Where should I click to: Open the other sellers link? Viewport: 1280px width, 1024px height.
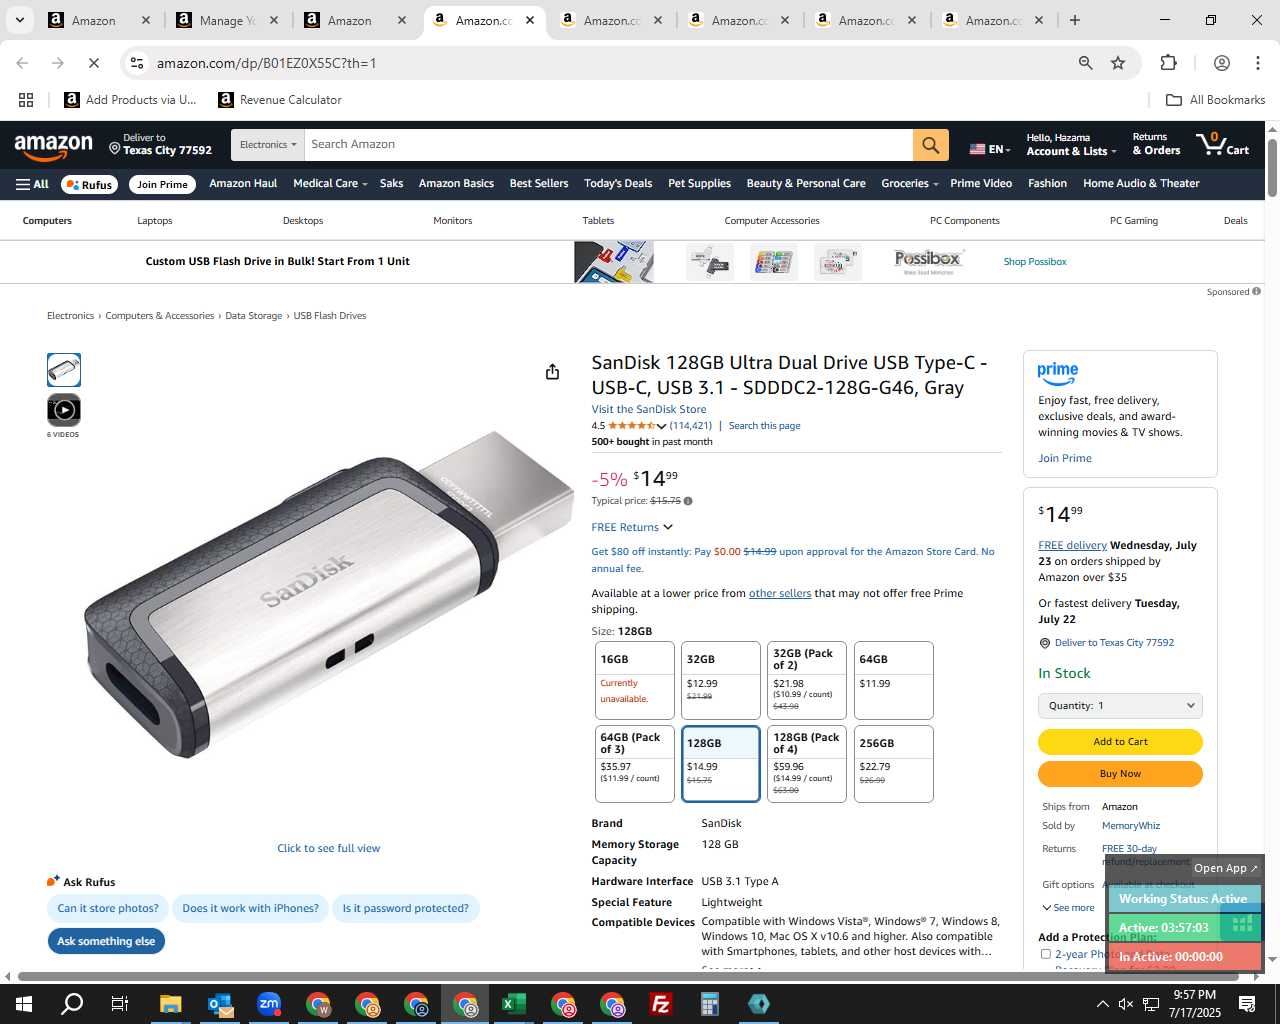coord(780,593)
